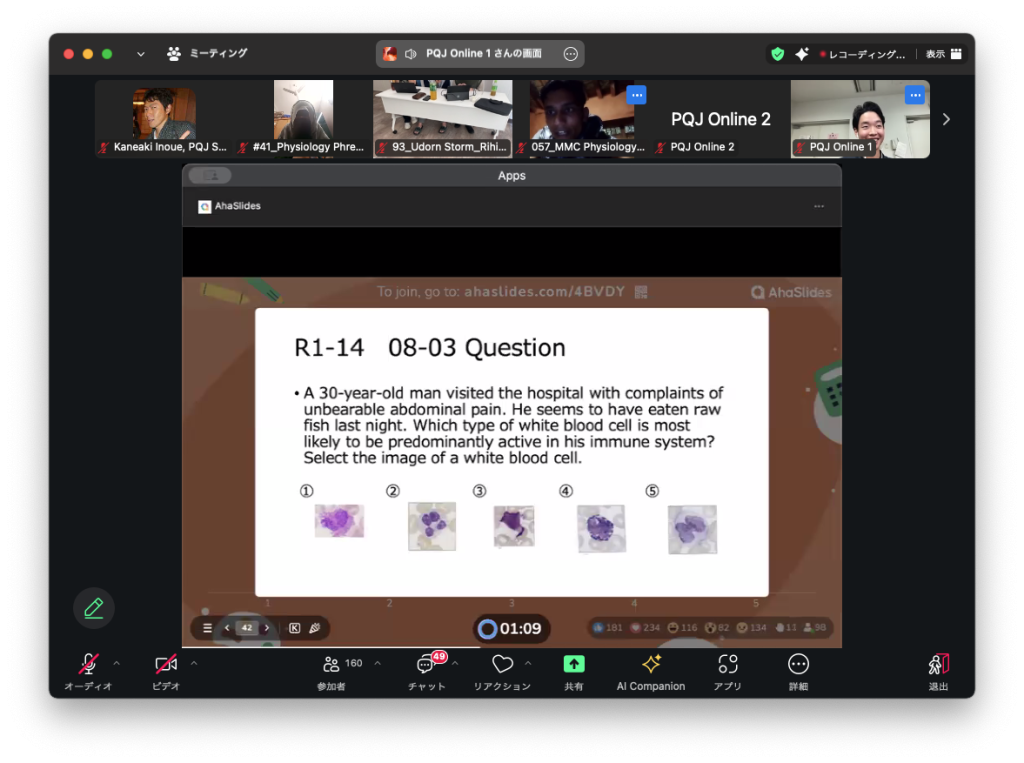The image size is (1024, 763).
Task: Expand video options chevron
Action: pos(194,663)
